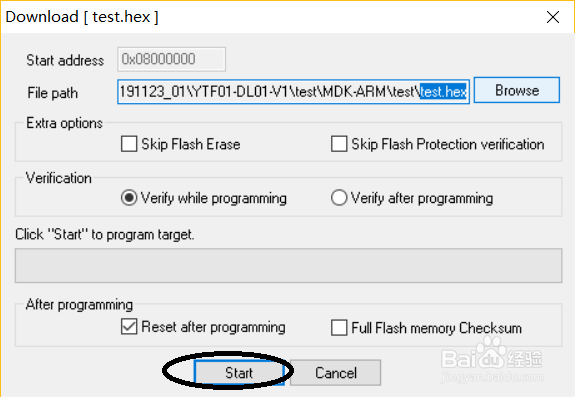Choose Verify after programming option

(x=339, y=198)
